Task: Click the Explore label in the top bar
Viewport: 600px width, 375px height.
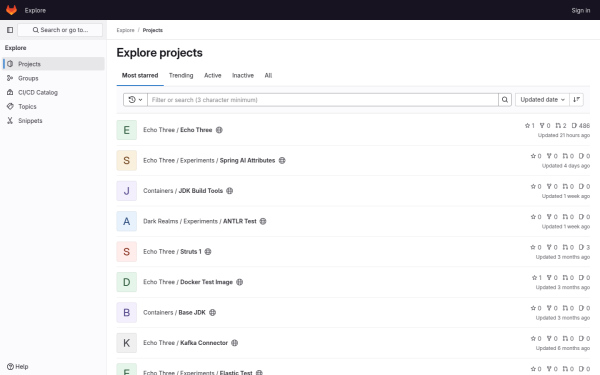Action: 35,10
